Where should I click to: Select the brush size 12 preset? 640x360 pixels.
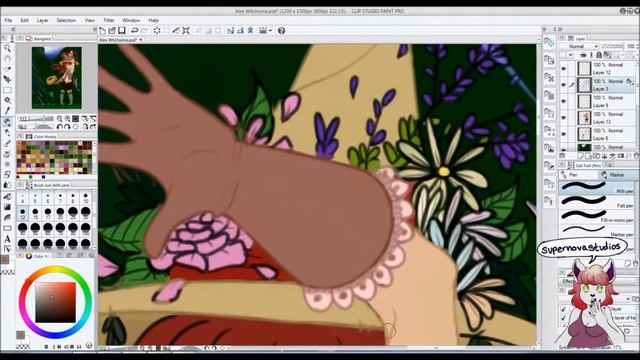[22, 213]
